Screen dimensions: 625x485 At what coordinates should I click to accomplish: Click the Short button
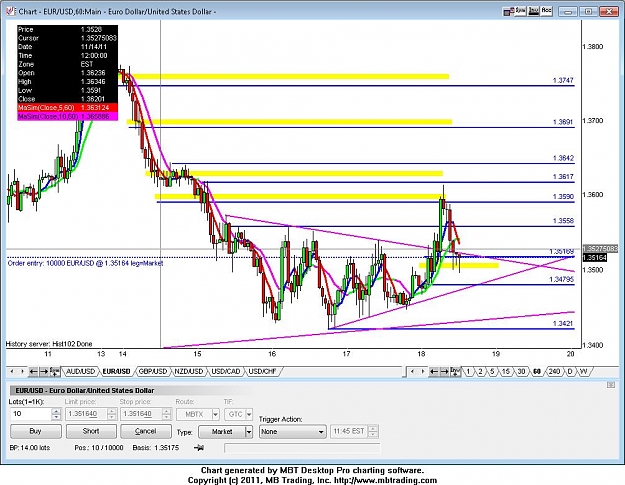(x=91, y=431)
